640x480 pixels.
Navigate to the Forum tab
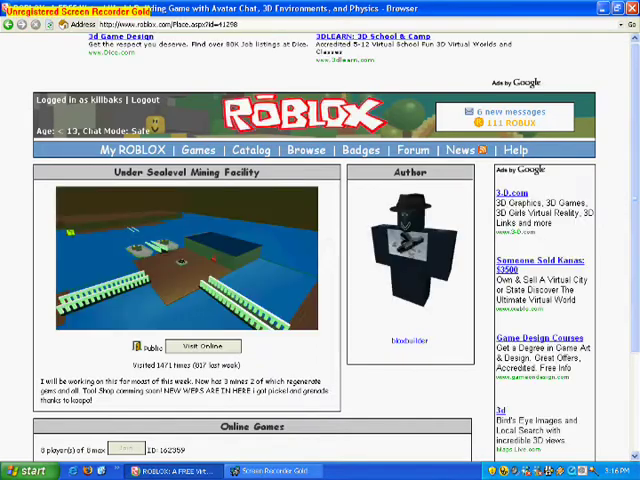click(413, 150)
